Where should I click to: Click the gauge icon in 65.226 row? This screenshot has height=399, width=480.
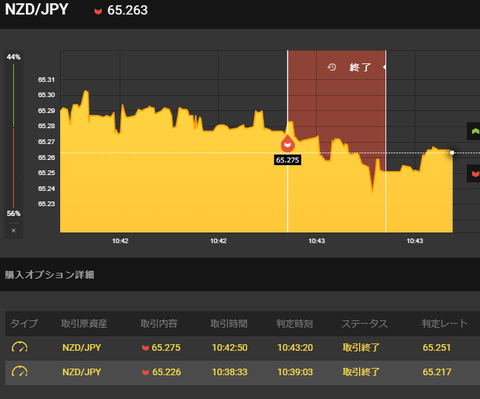pos(20,371)
